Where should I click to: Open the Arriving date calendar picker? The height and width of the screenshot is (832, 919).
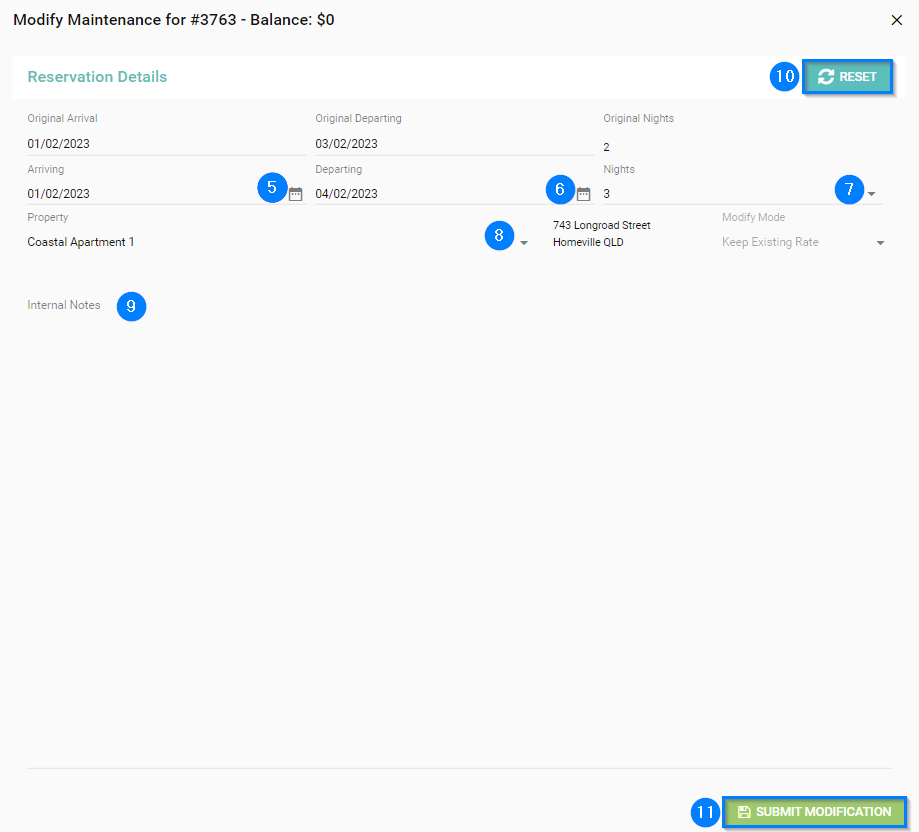pyautogui.click(x=295, y=194)
